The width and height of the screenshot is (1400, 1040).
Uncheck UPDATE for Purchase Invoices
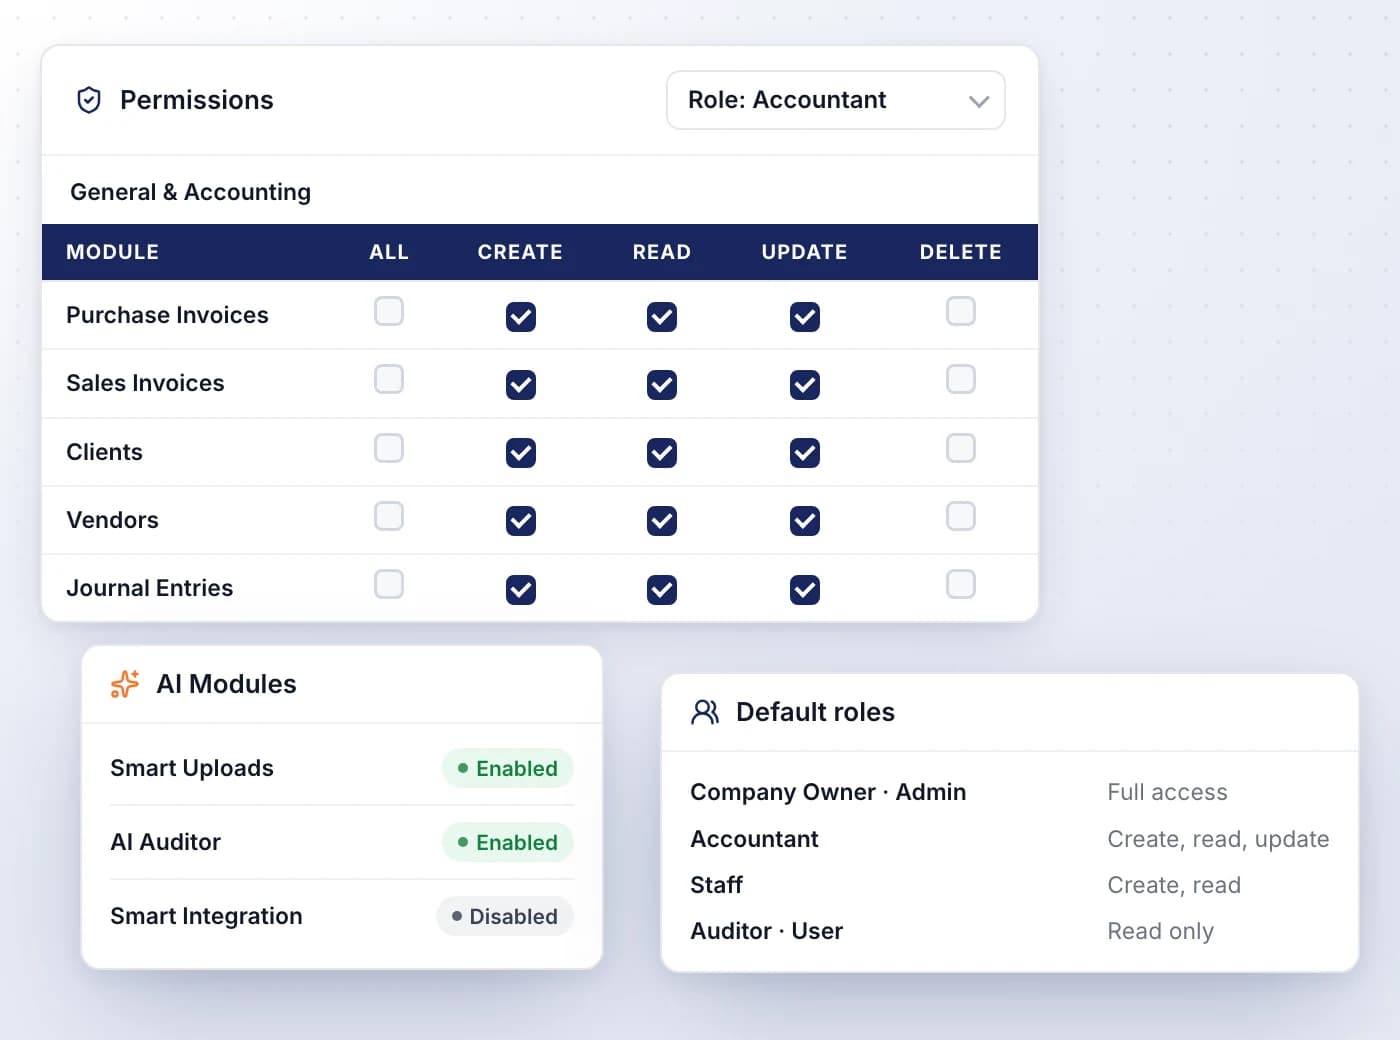coord(805,317)
